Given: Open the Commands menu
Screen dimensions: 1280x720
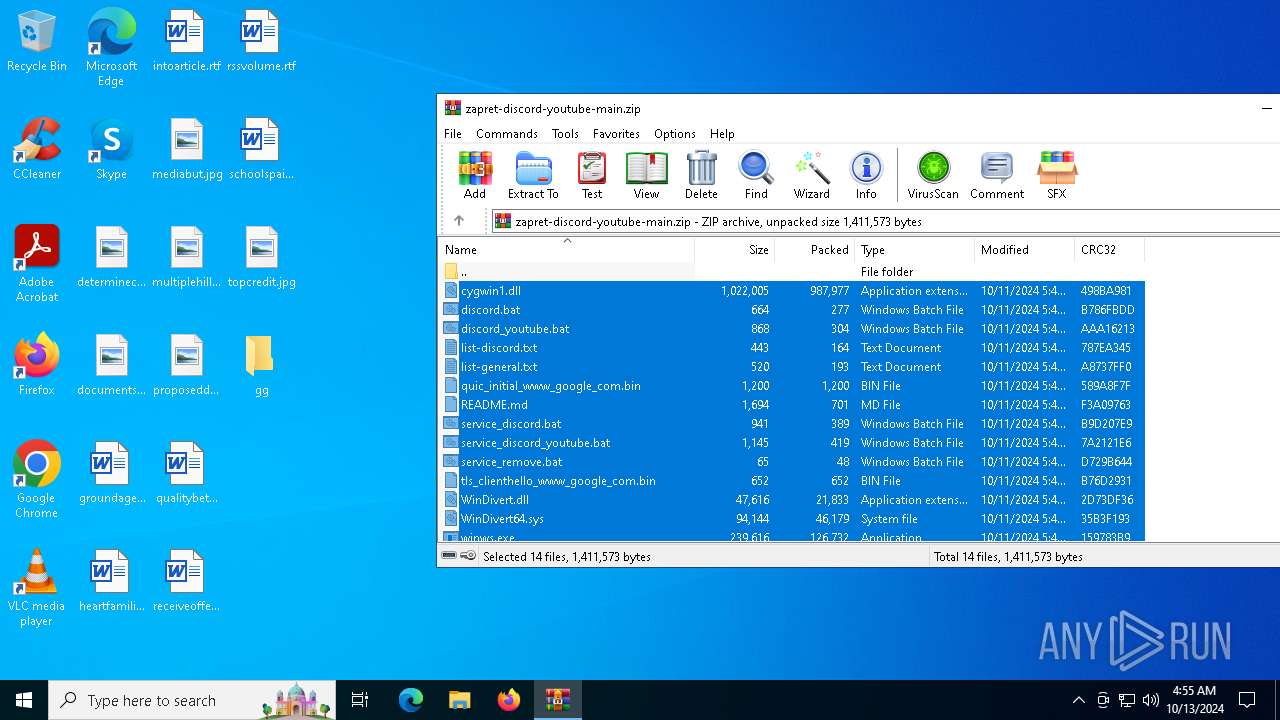Looking at the screenshot, I should tap(507, 133).
